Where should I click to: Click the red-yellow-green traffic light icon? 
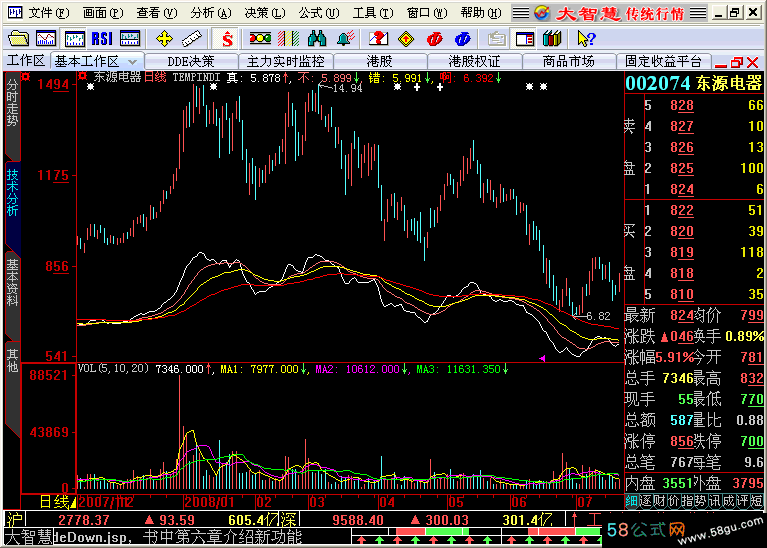point(260,38)
